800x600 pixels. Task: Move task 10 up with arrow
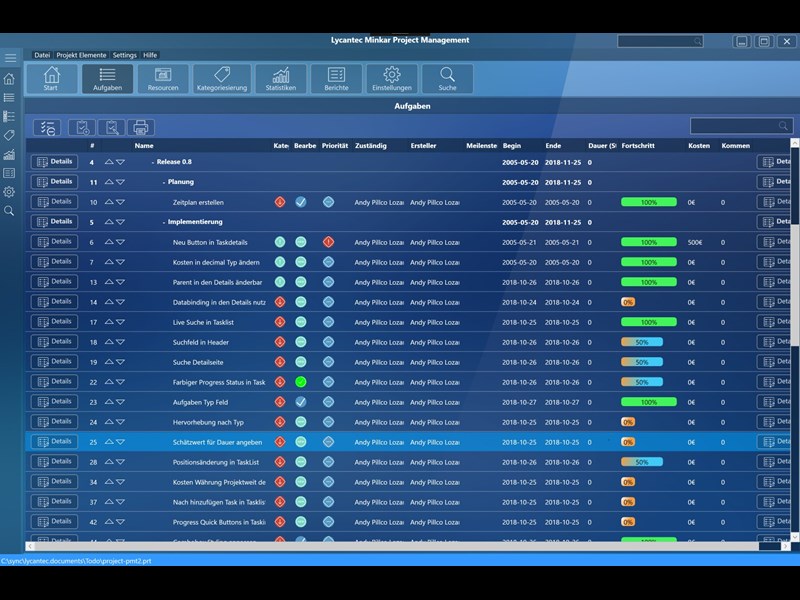pos(109,202)
